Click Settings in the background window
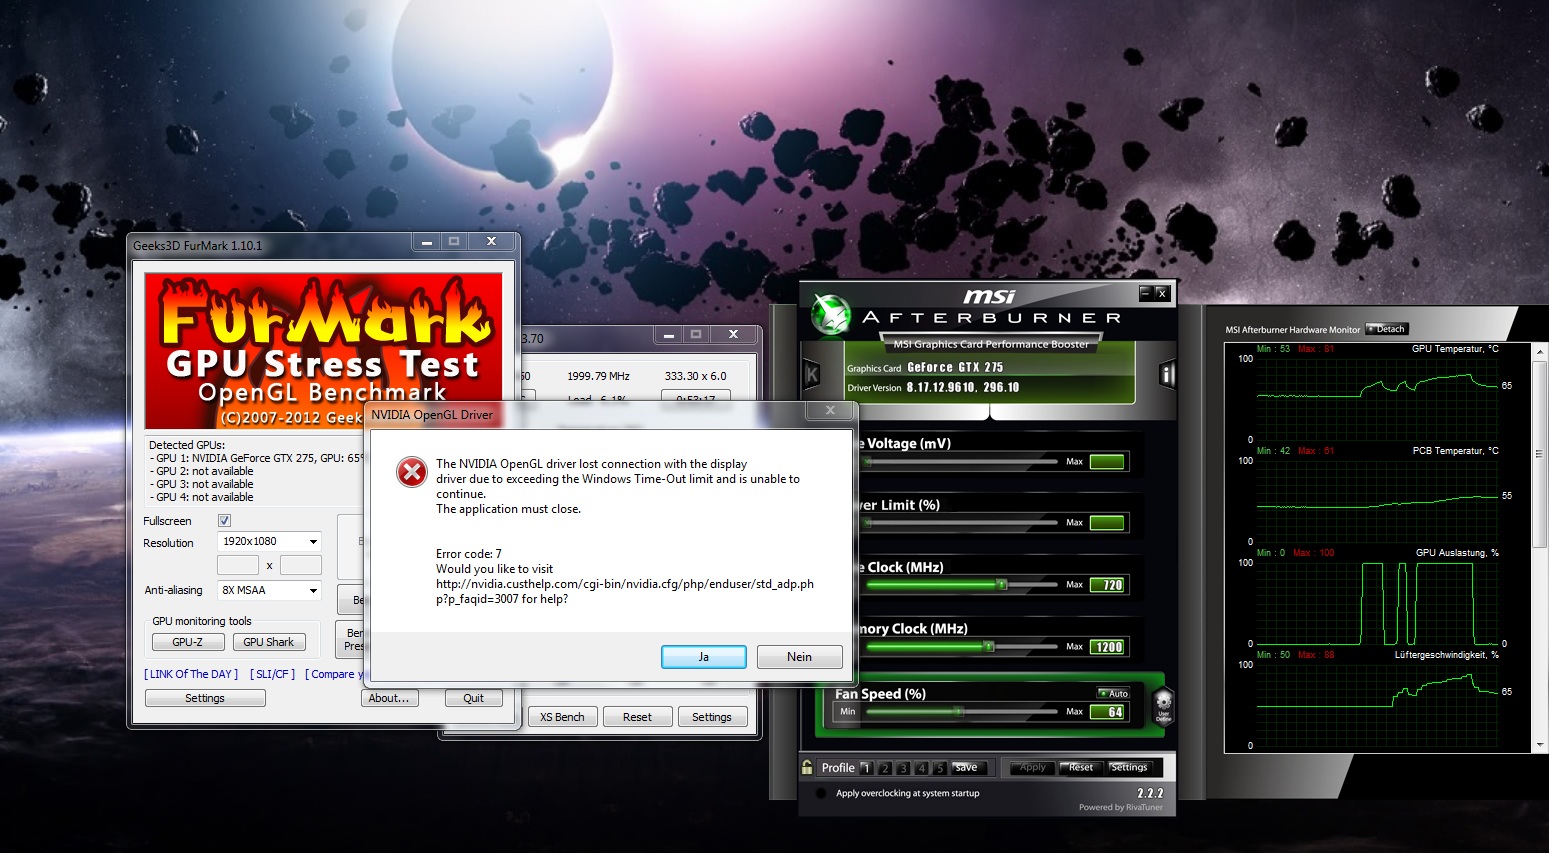 tap(712, 717)
